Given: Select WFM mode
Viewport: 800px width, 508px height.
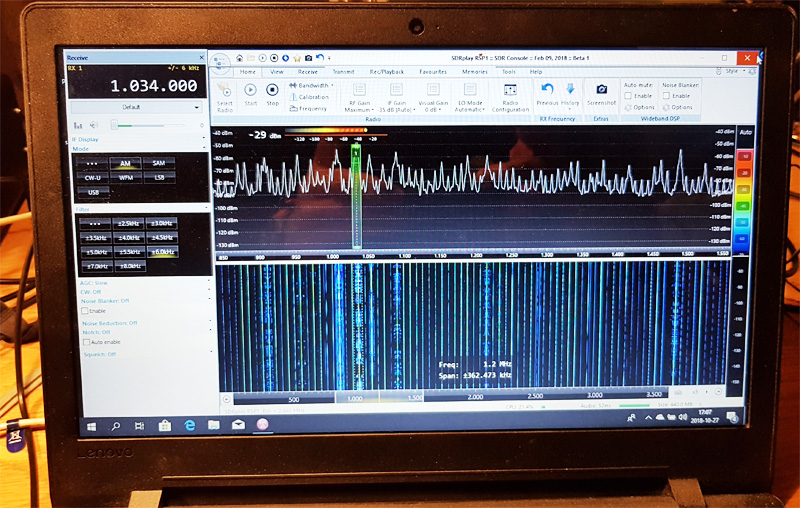Looking at the screenshot, I should point(126,177).
